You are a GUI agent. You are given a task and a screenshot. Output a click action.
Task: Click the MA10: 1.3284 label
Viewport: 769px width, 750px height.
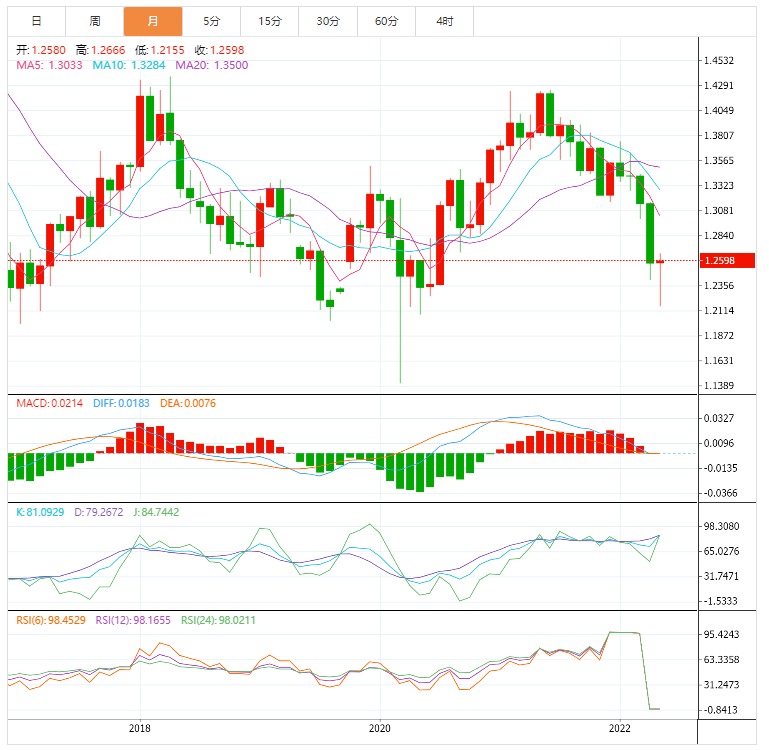click(129, 65)
